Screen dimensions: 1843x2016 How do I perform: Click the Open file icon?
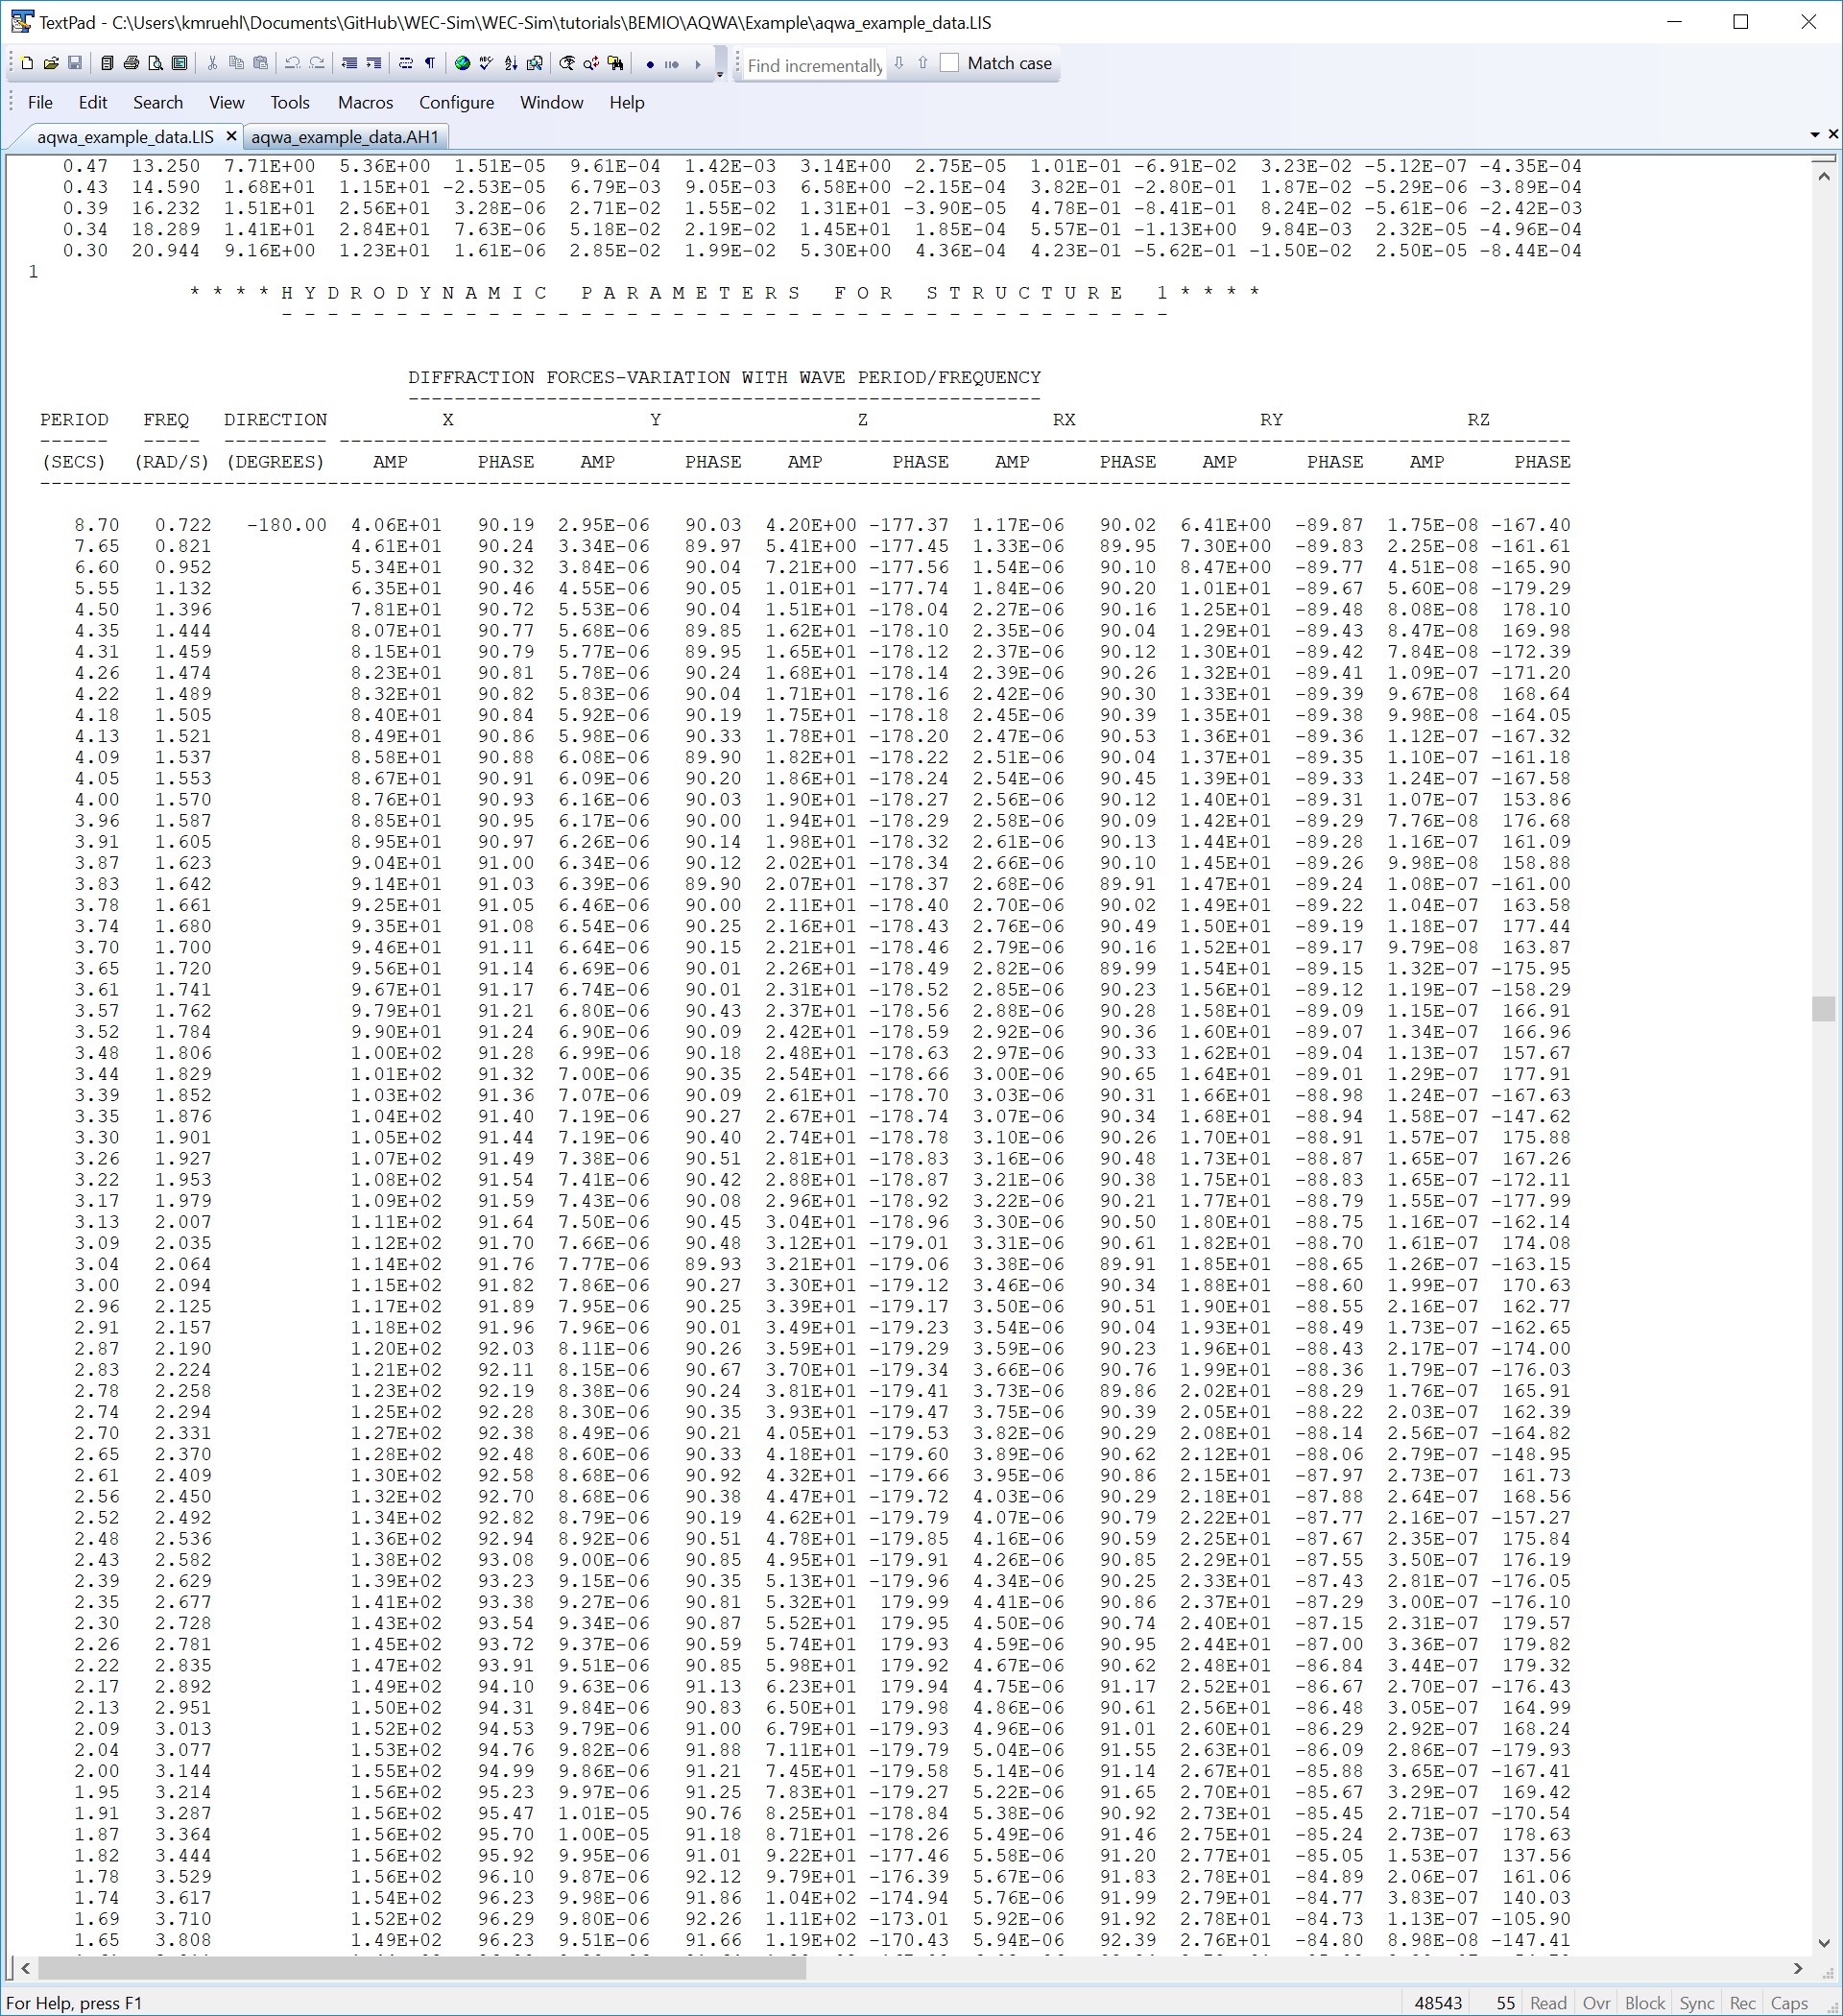tap(51, 63)
